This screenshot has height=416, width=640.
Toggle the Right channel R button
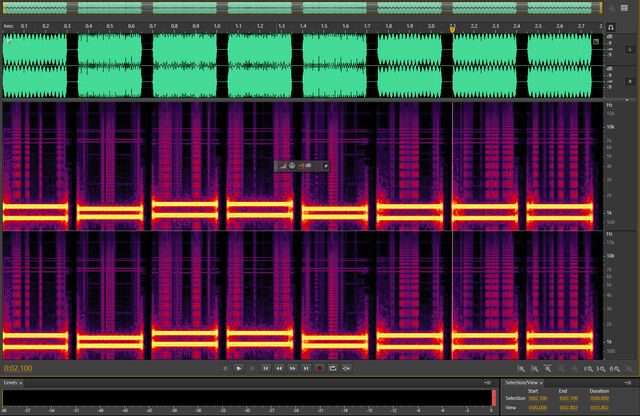click(x=630, y=82)
